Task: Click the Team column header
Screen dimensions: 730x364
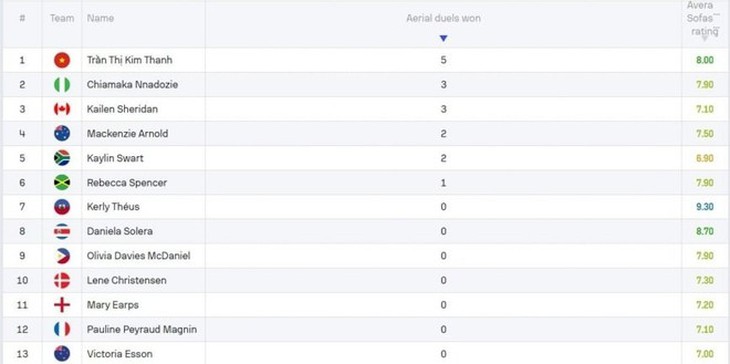Action: coord(62,18)
